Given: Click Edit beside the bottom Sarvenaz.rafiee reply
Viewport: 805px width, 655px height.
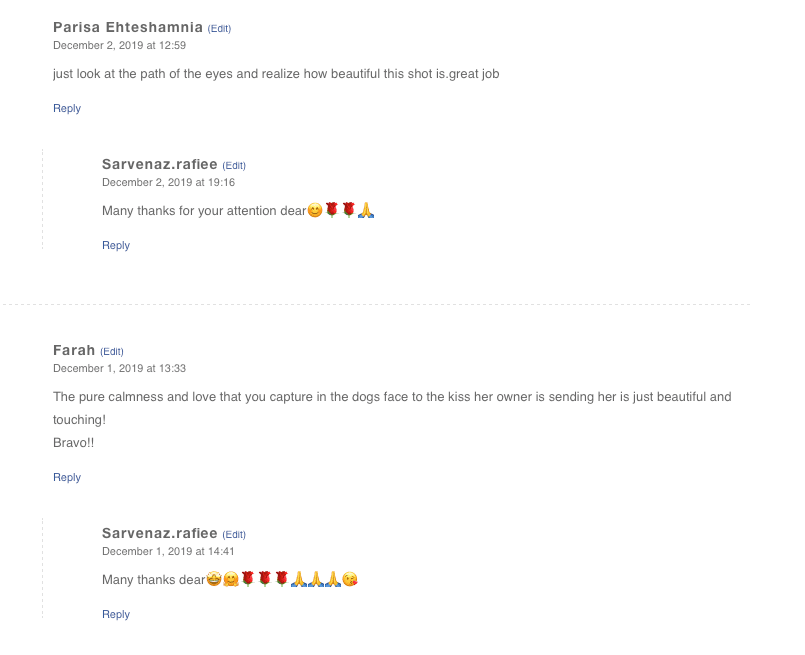Looking at the screenshot, I should click(234, 534).
